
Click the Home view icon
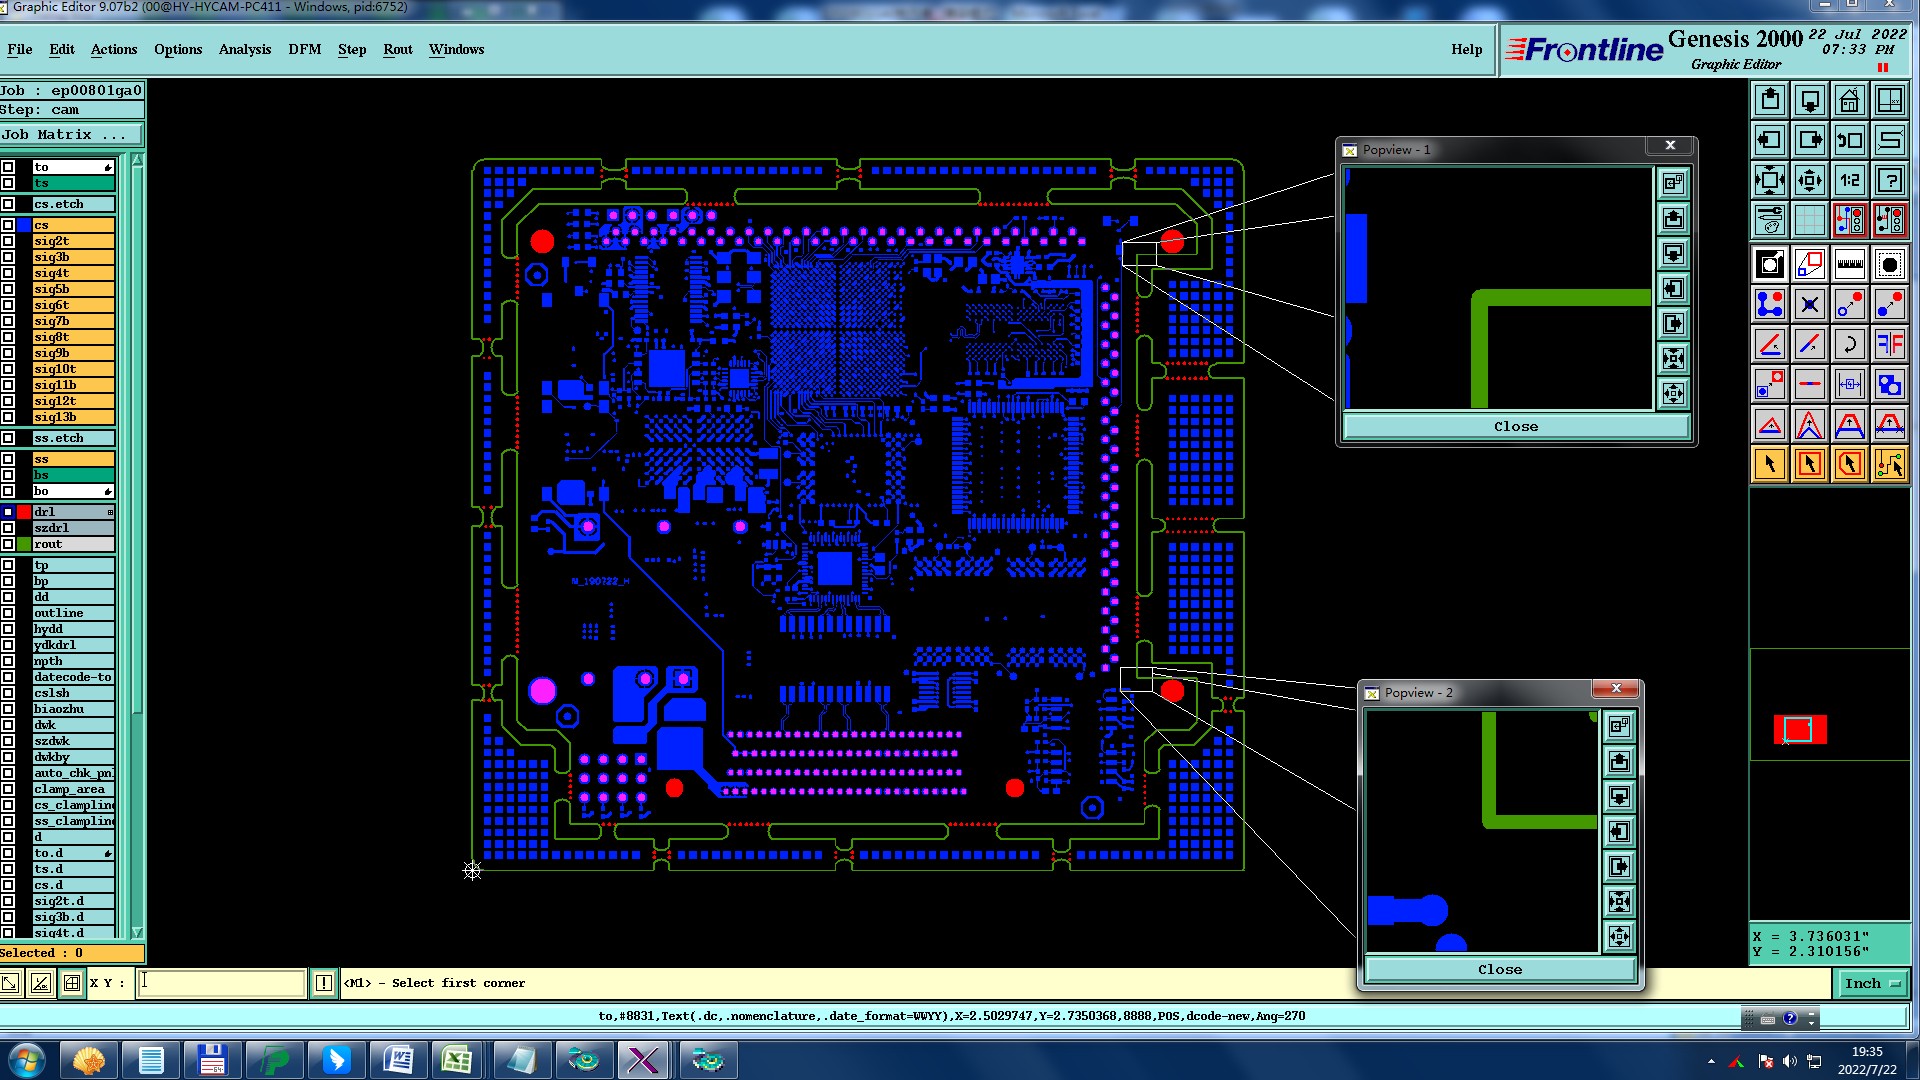pyautogui.click(x=1849, y=100)
